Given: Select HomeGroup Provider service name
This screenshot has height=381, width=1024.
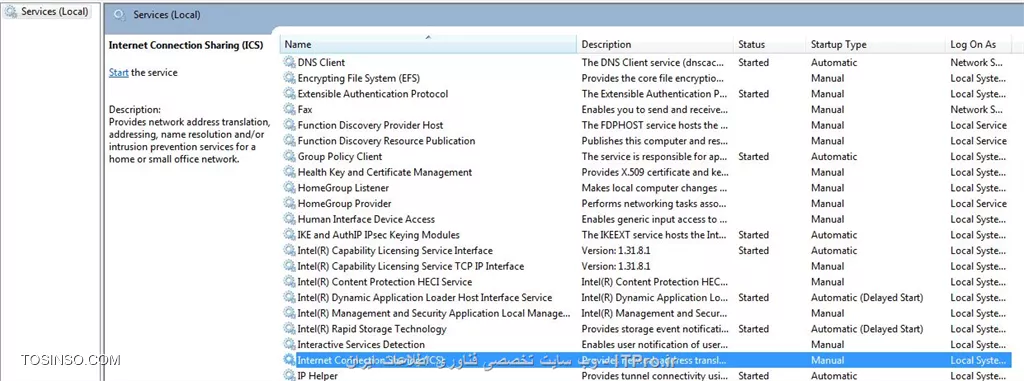Looking at the screenshot, I should (345, 204).
